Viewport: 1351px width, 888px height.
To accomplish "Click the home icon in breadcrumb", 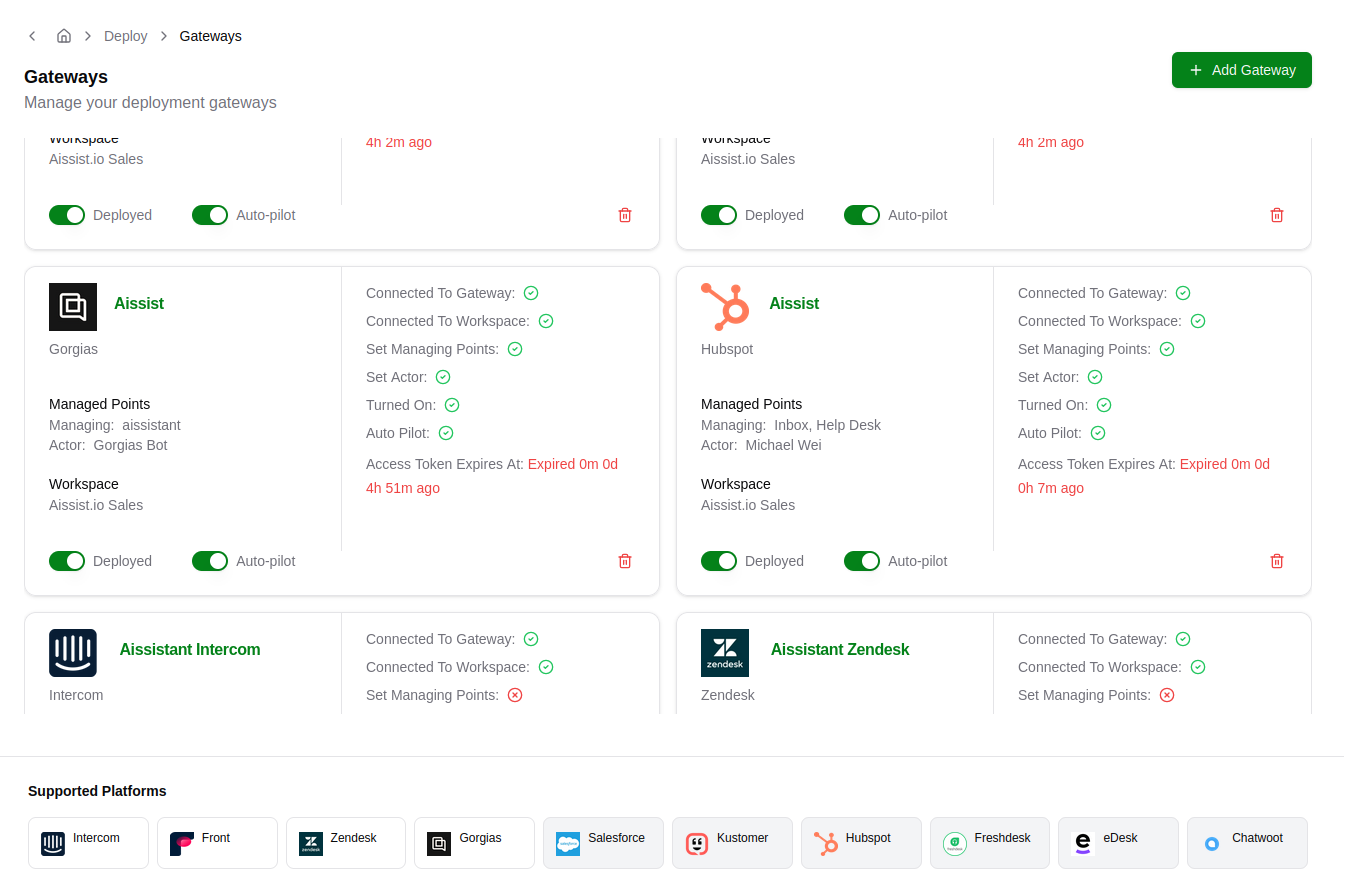I will [64, 36].
